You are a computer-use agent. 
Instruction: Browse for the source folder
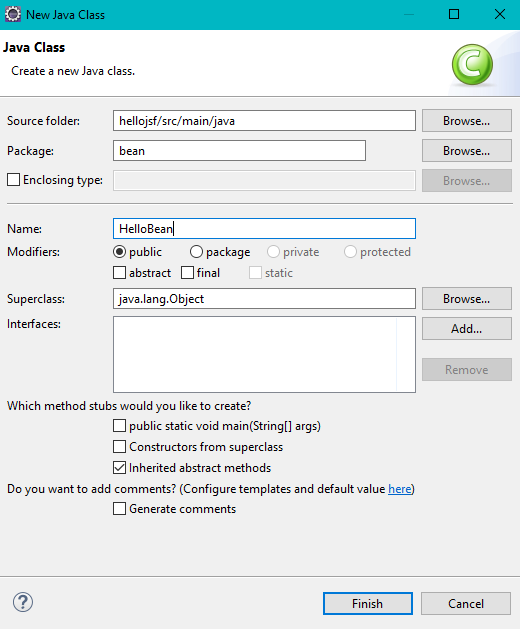click(x=467, y=121)
